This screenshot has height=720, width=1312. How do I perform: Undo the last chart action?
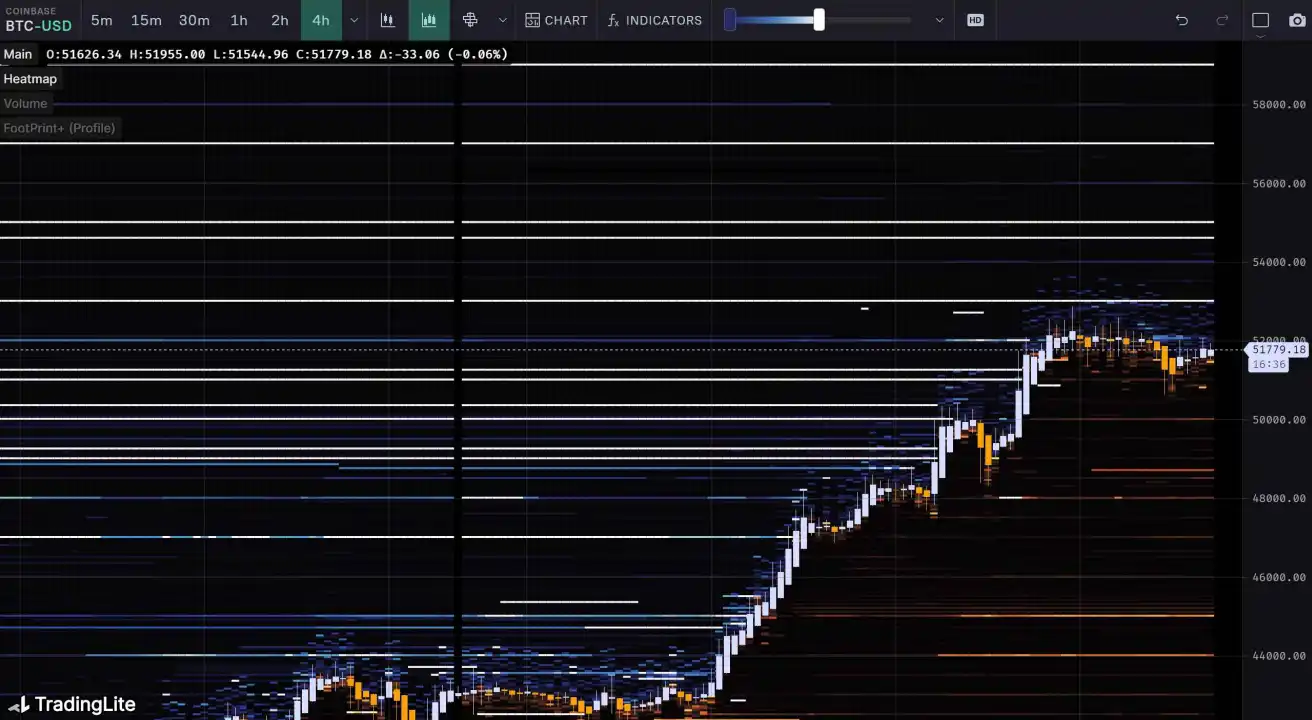[x=1182, y=20]
